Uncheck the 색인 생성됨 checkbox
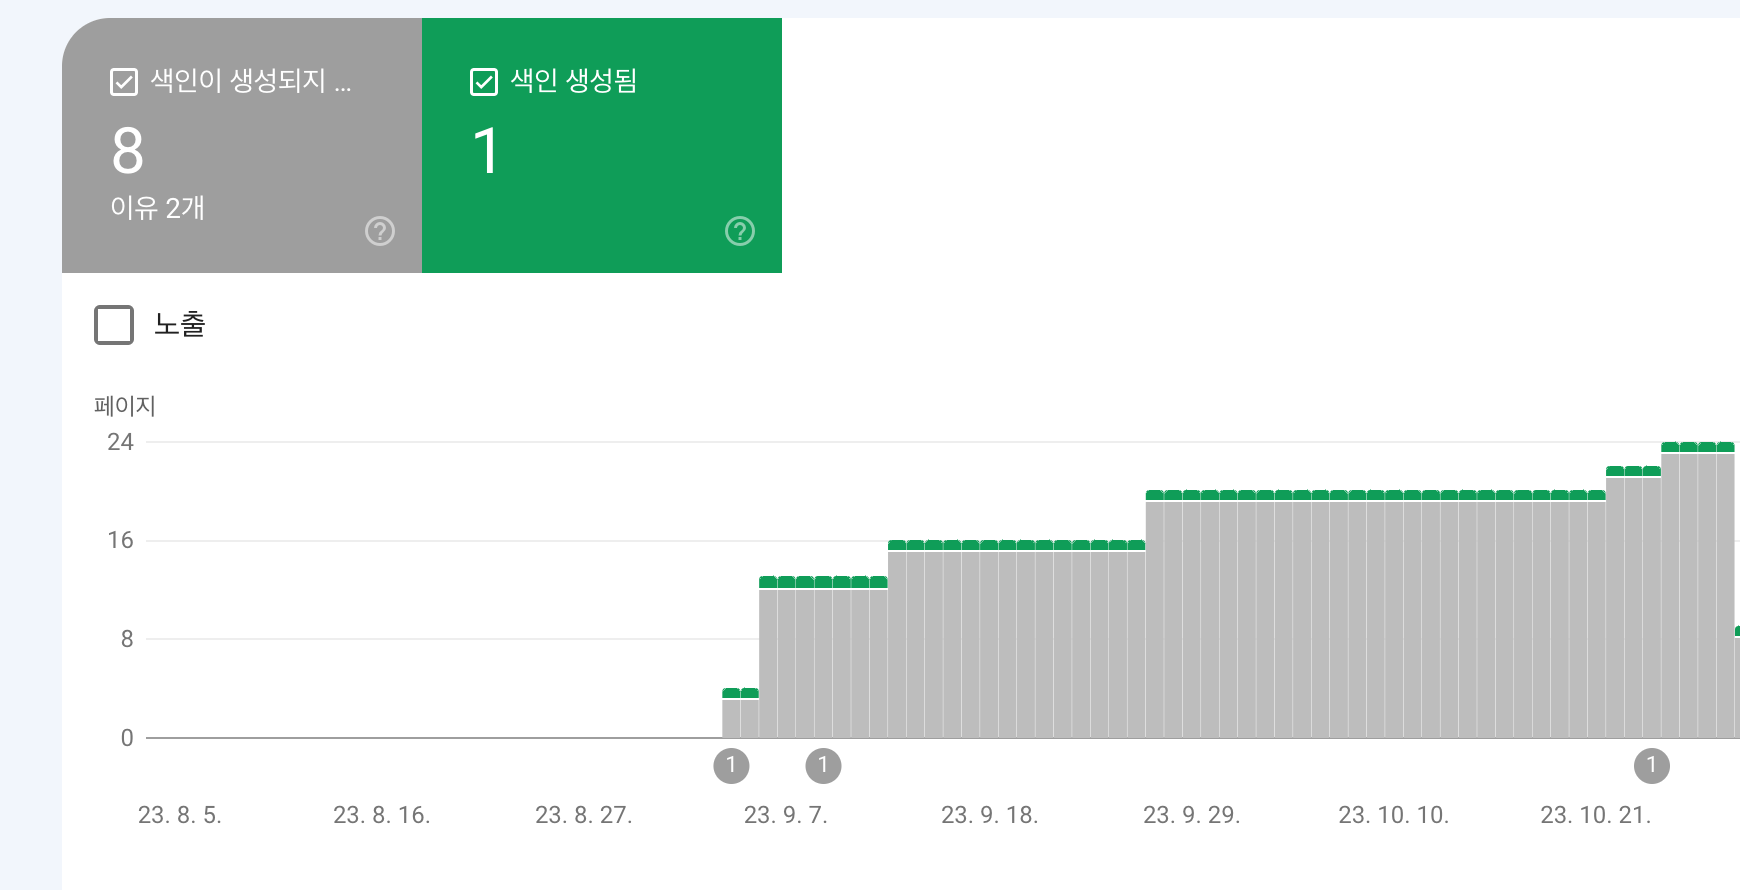 [x=483, y=82]
